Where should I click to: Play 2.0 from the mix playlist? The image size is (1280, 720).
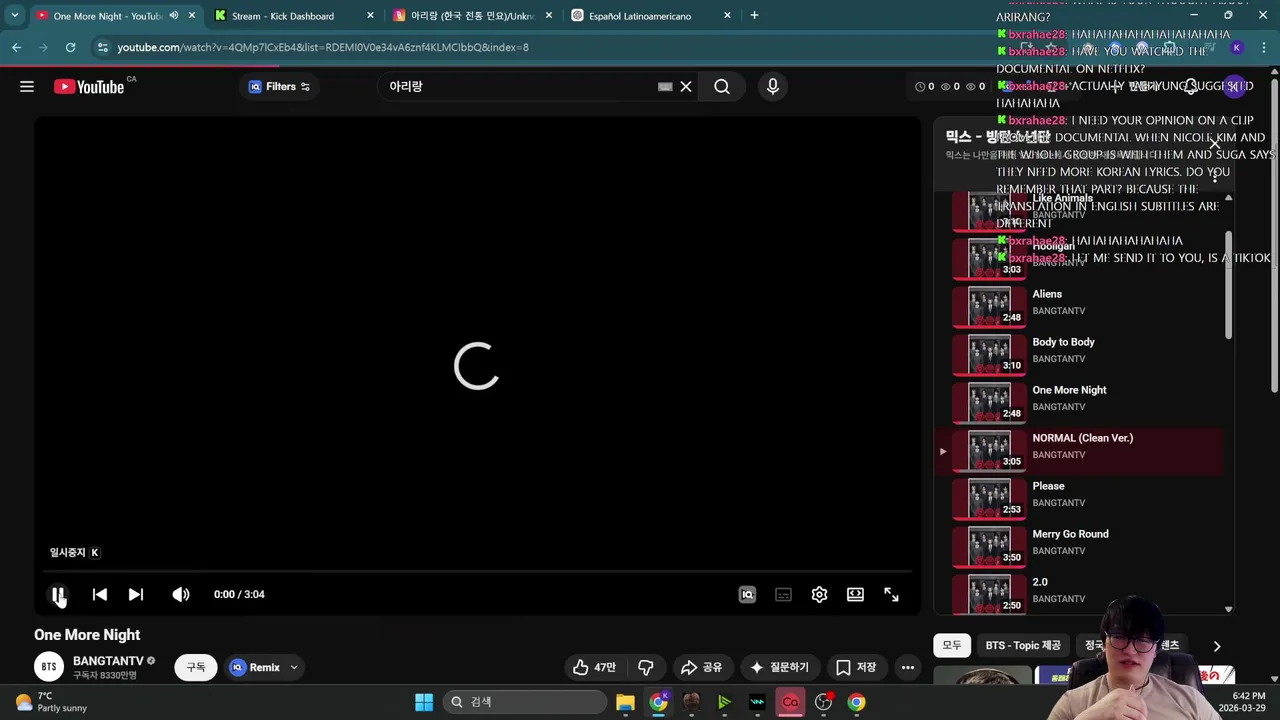point(1080,594)
